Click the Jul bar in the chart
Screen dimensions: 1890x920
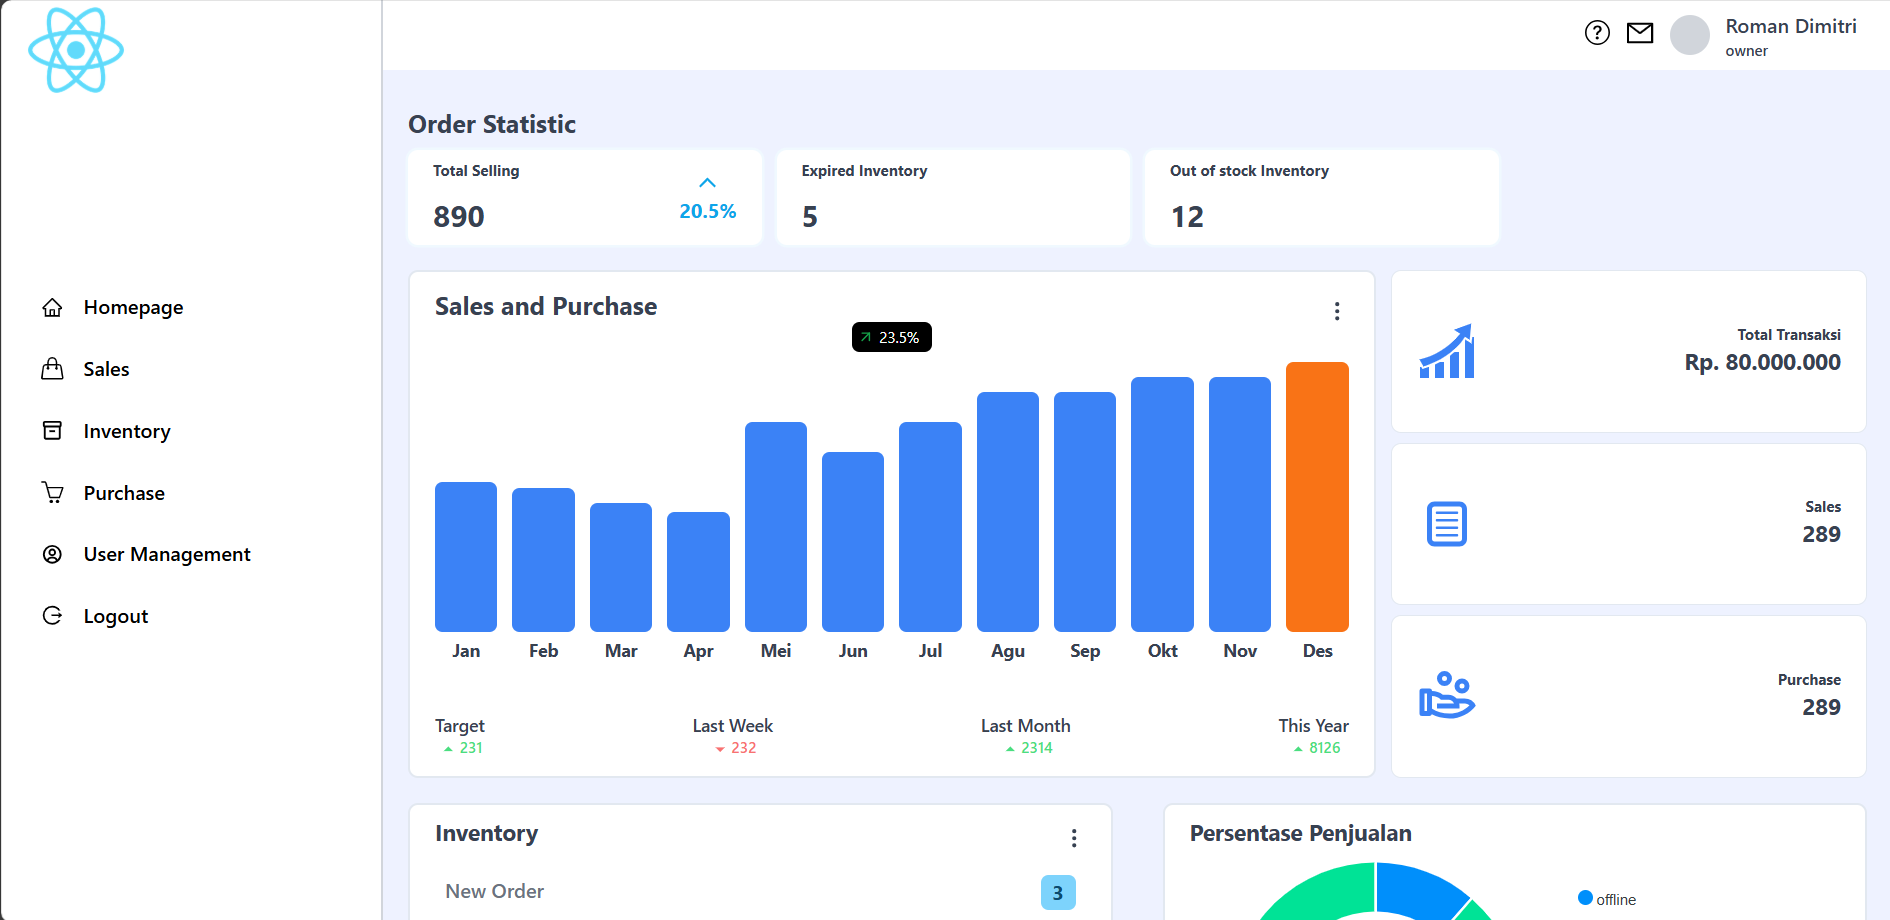pyautogui.click(x=930, y=527)
